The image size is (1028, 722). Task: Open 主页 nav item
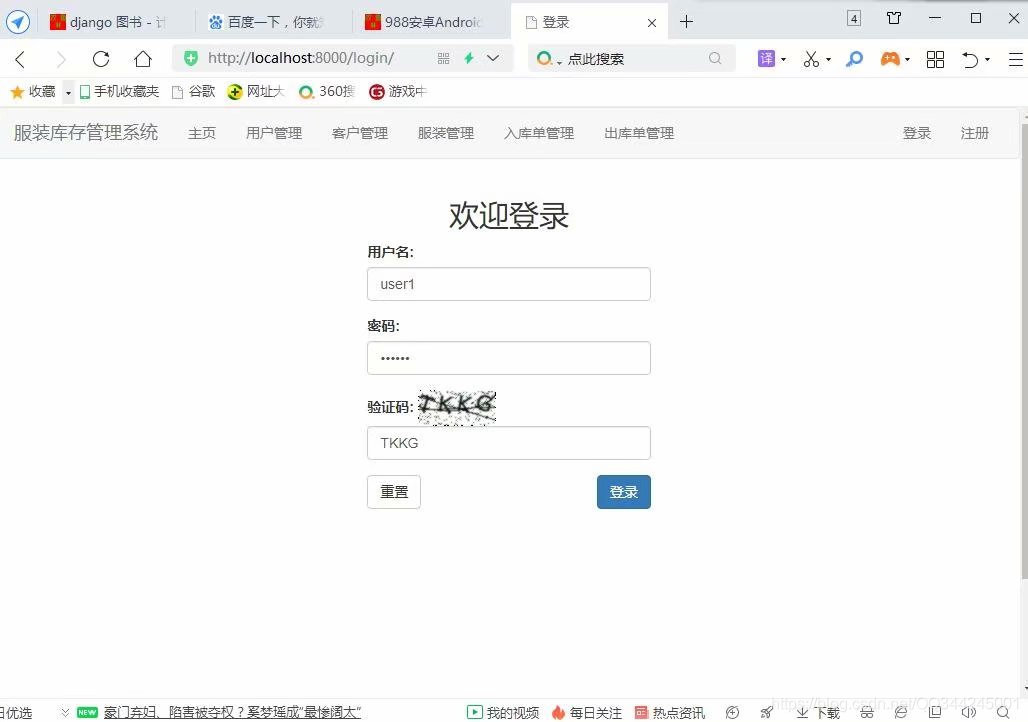point(202,133)
